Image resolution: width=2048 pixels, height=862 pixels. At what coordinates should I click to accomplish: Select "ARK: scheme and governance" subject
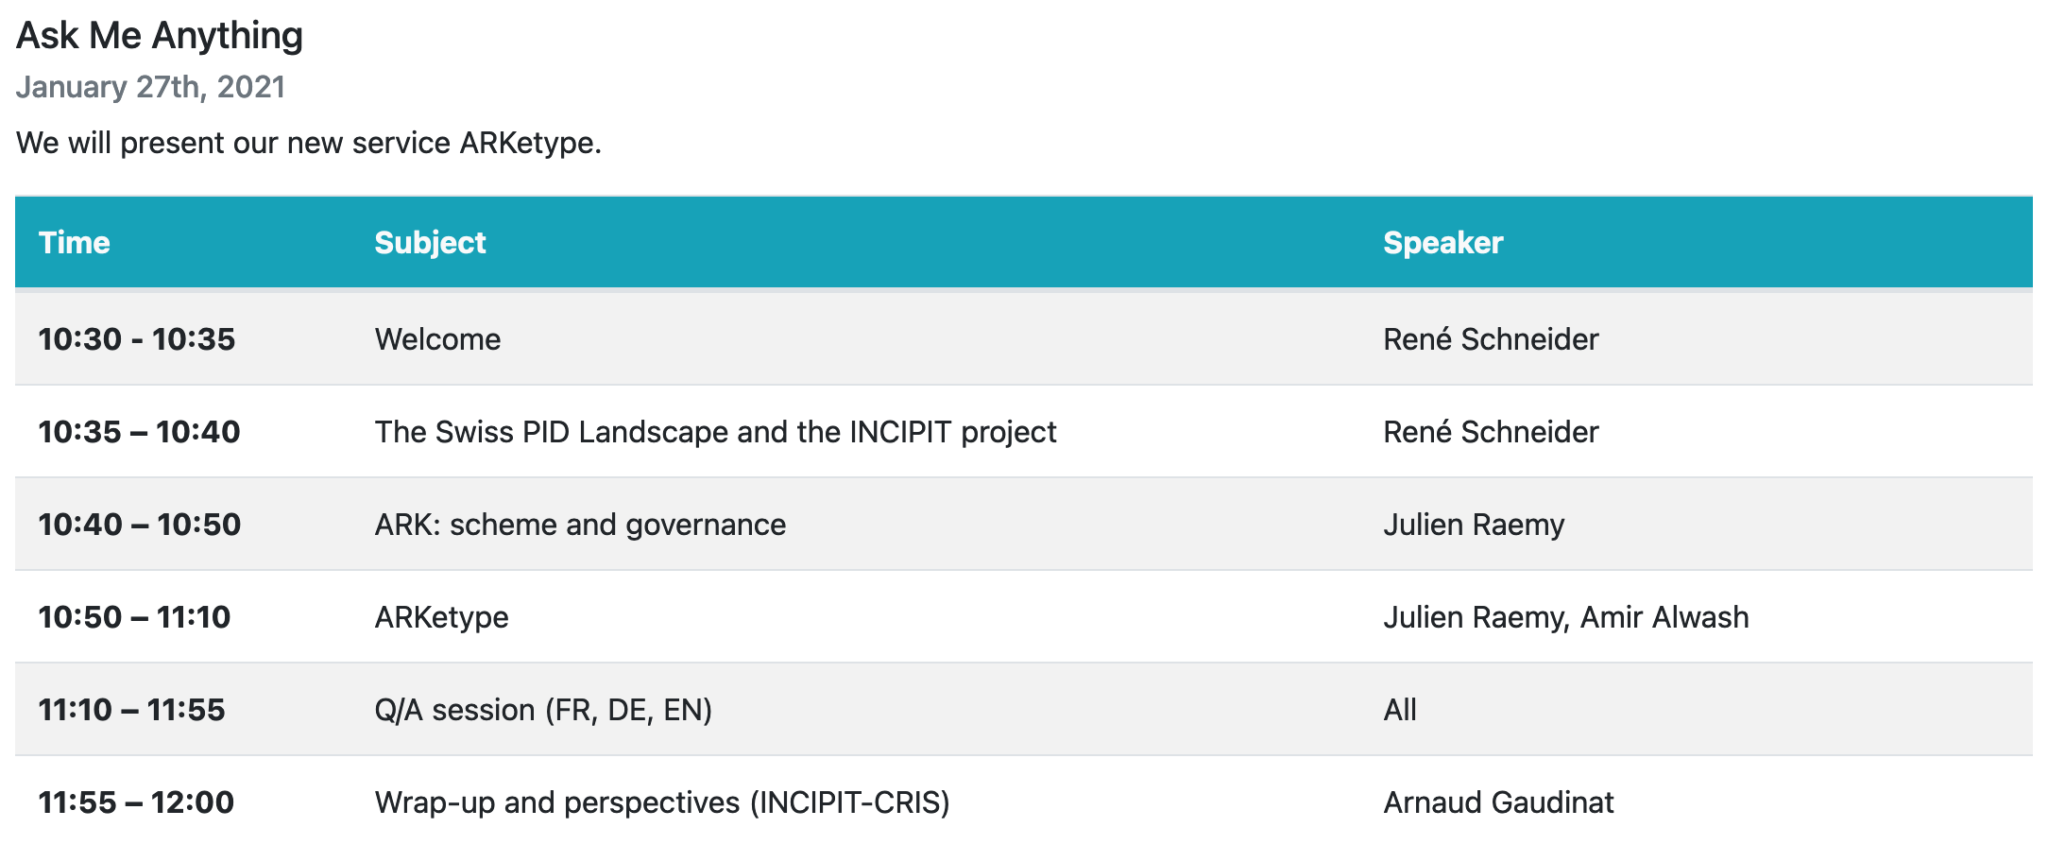[x=580, y=525]
